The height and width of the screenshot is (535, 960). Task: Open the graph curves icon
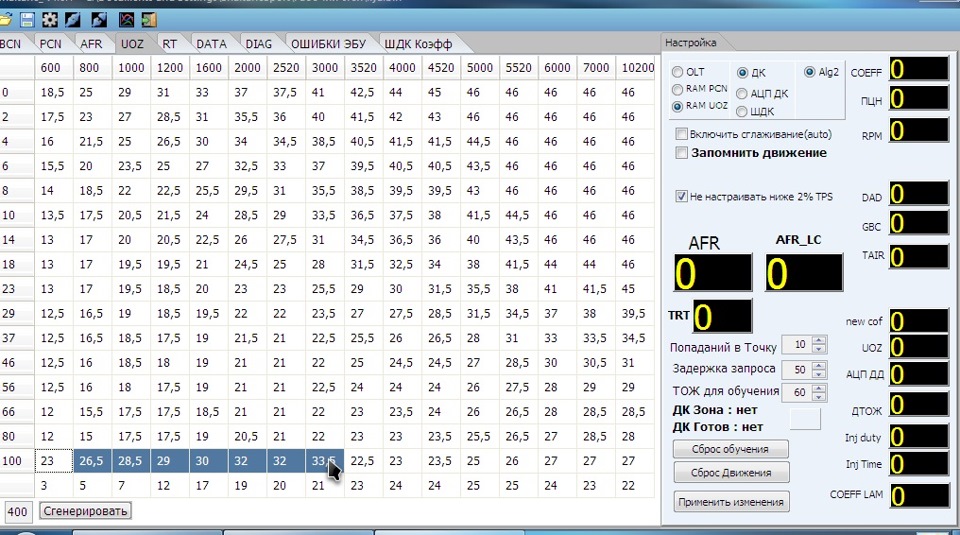point(126,20)
